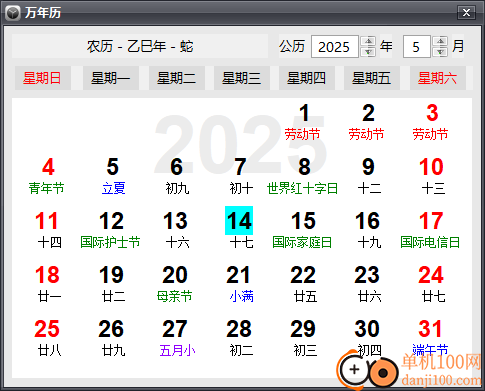Click the 星期四 column header
Screen dimensions: 485x391
(307, 78)
